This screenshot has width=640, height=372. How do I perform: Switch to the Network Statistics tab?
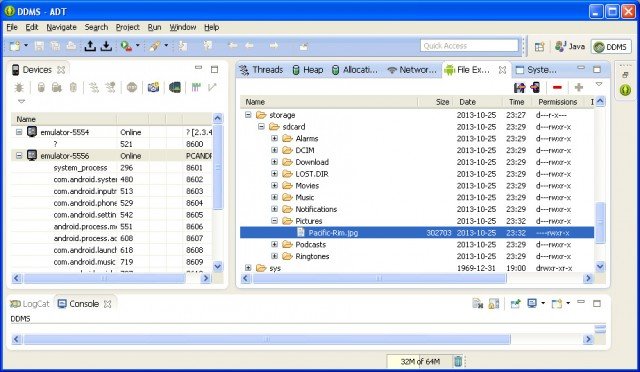[x=412, y=70]
